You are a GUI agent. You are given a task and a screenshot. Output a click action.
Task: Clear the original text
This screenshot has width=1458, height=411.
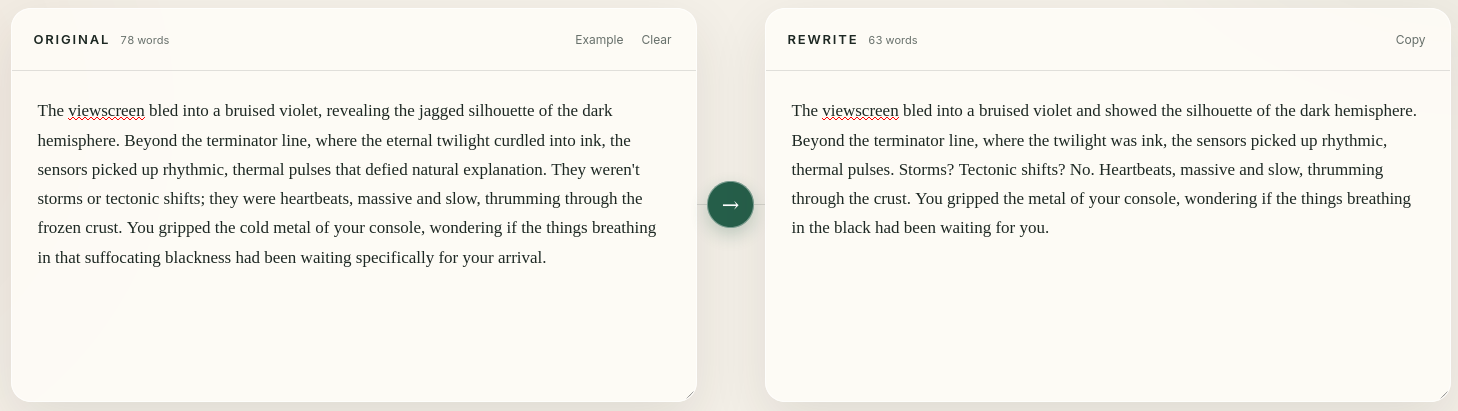656,40
